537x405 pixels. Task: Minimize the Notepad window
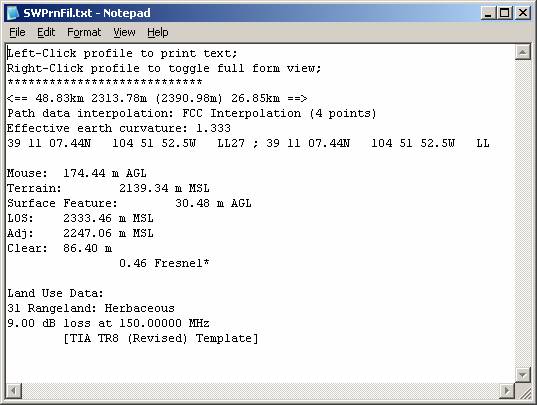(488, 13)
